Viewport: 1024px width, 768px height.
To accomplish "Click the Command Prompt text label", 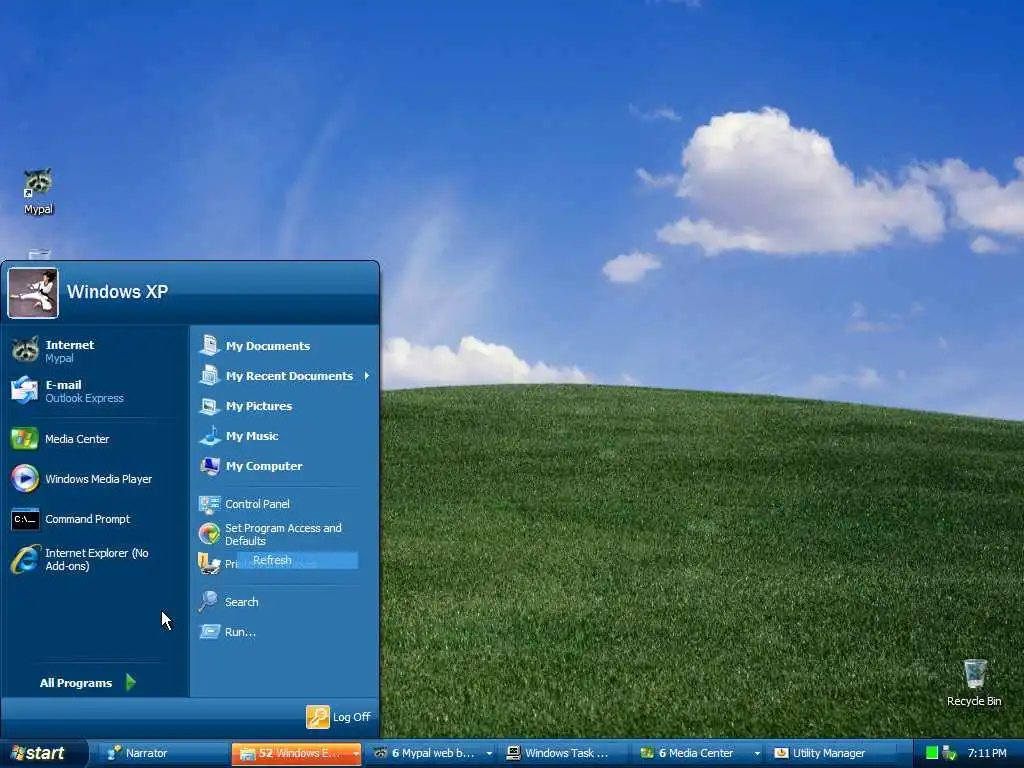I will click(88, 519).
